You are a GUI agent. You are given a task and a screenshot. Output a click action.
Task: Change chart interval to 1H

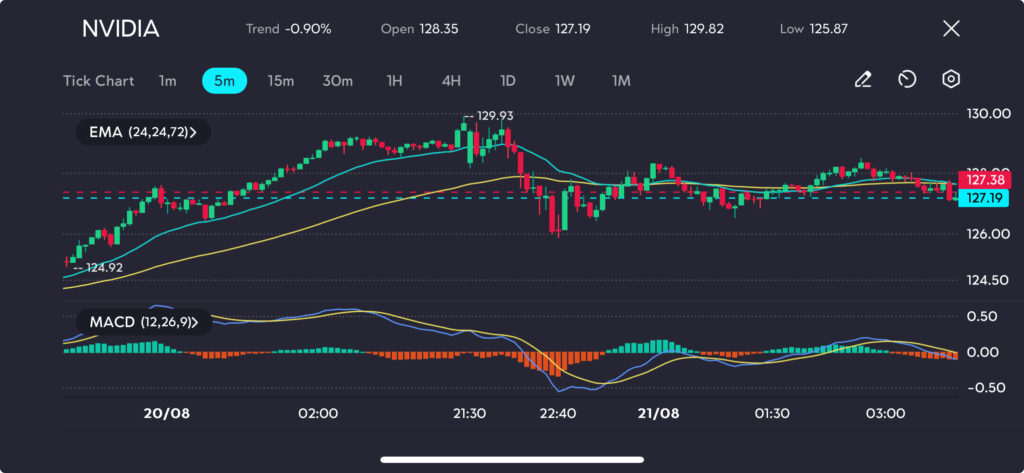coord(395,81)
